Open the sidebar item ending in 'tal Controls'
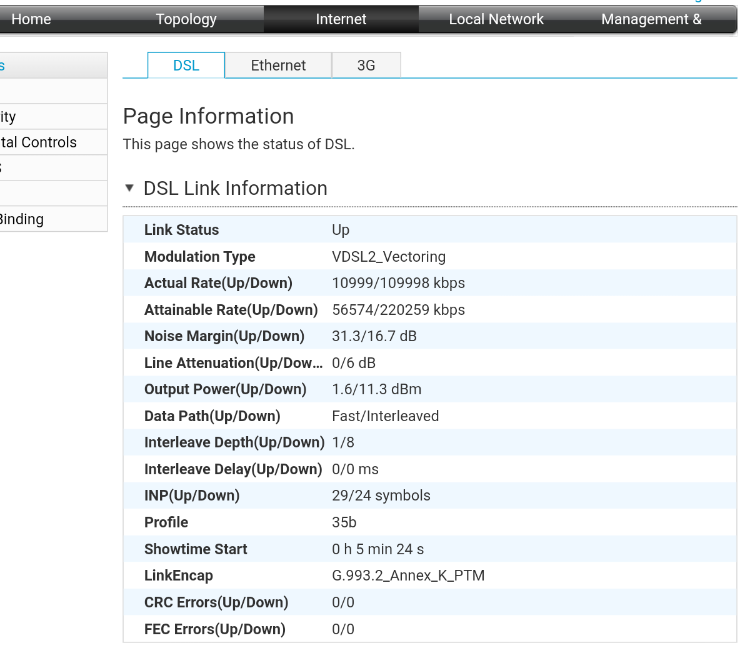The width and height of the screenshot is (750, 649). coord(53,142)
